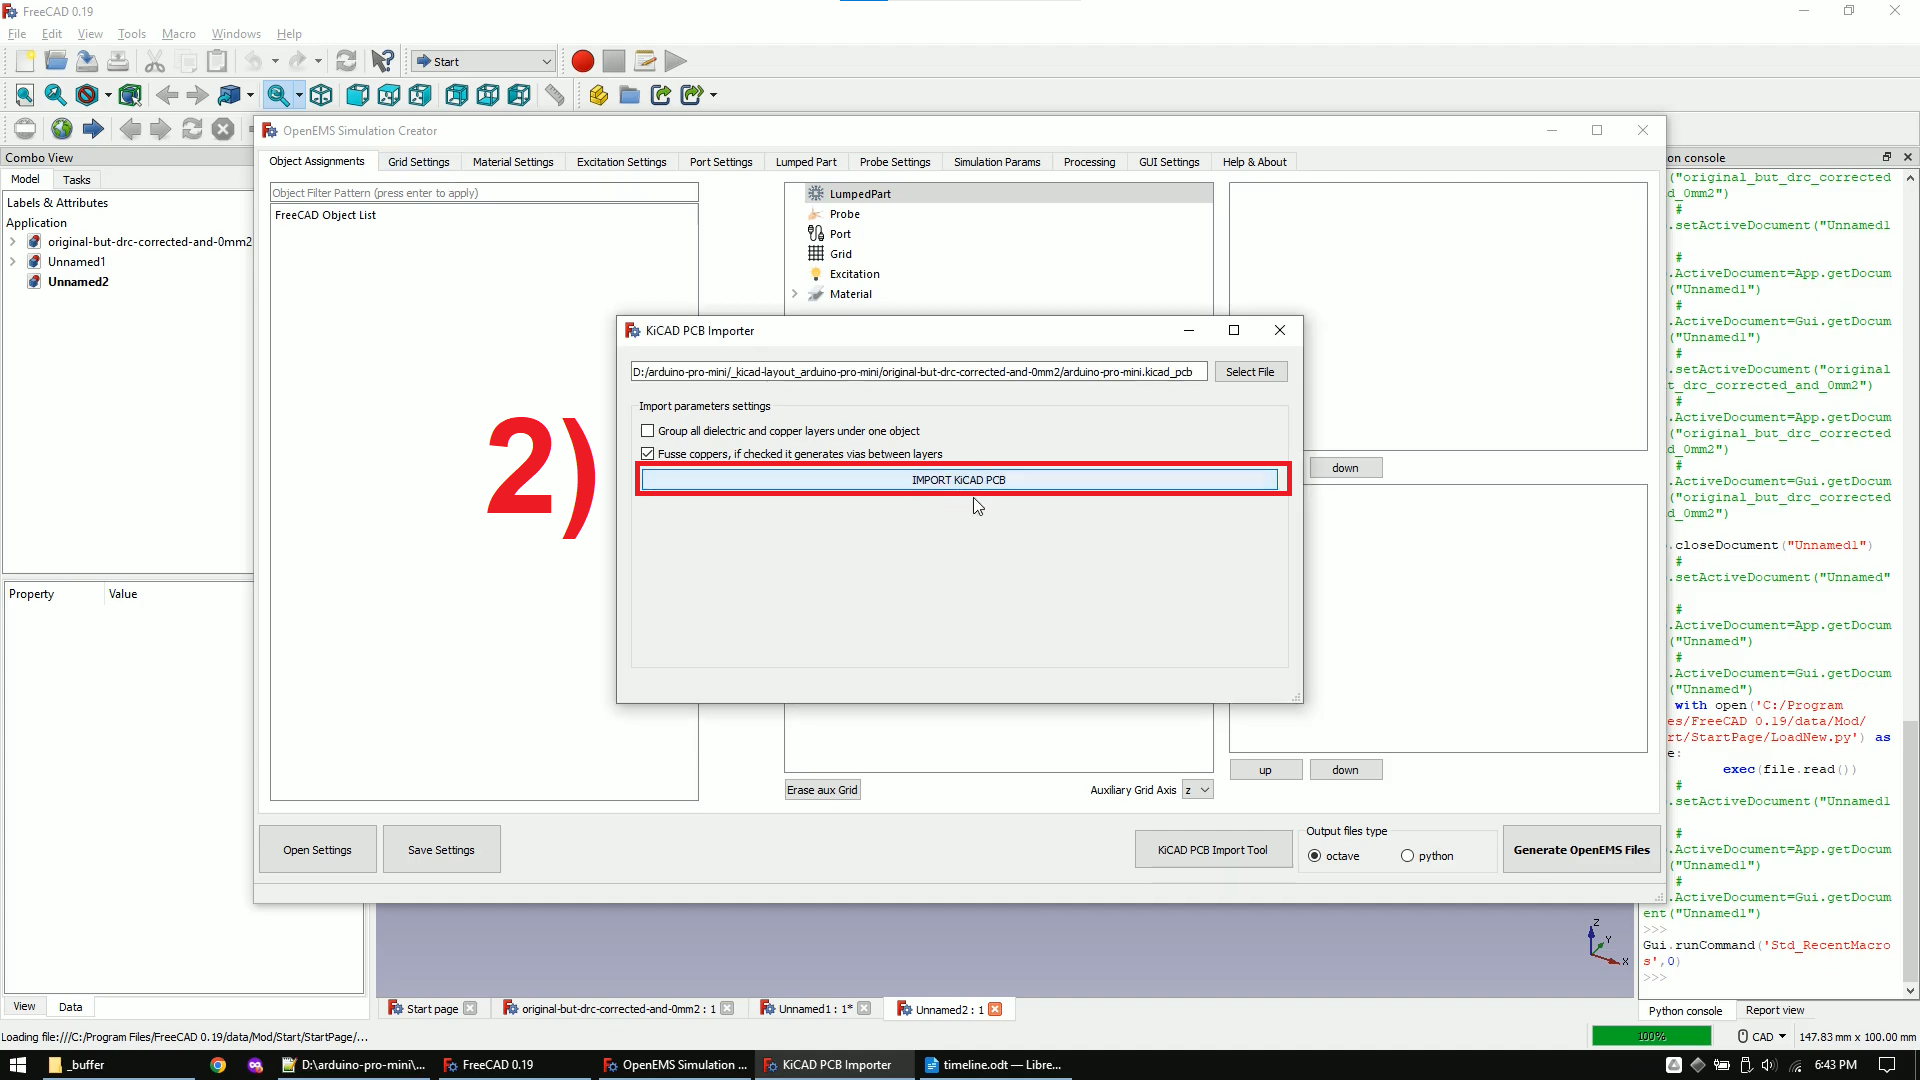This screenshot has height=1080, width=1920.
Task: Switch to Excitation Settings tab
Action: 621,162
